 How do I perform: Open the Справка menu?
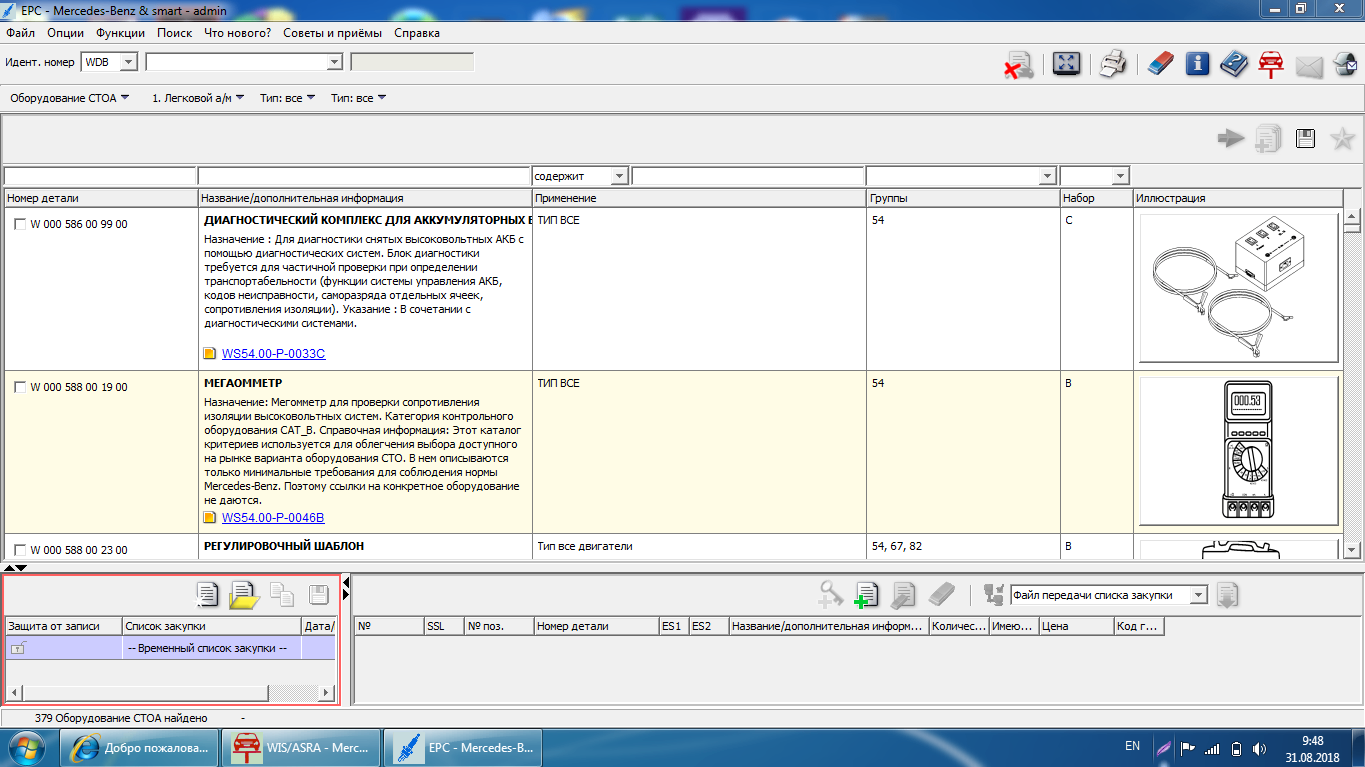pyautogui.click(x=417, y=33)
